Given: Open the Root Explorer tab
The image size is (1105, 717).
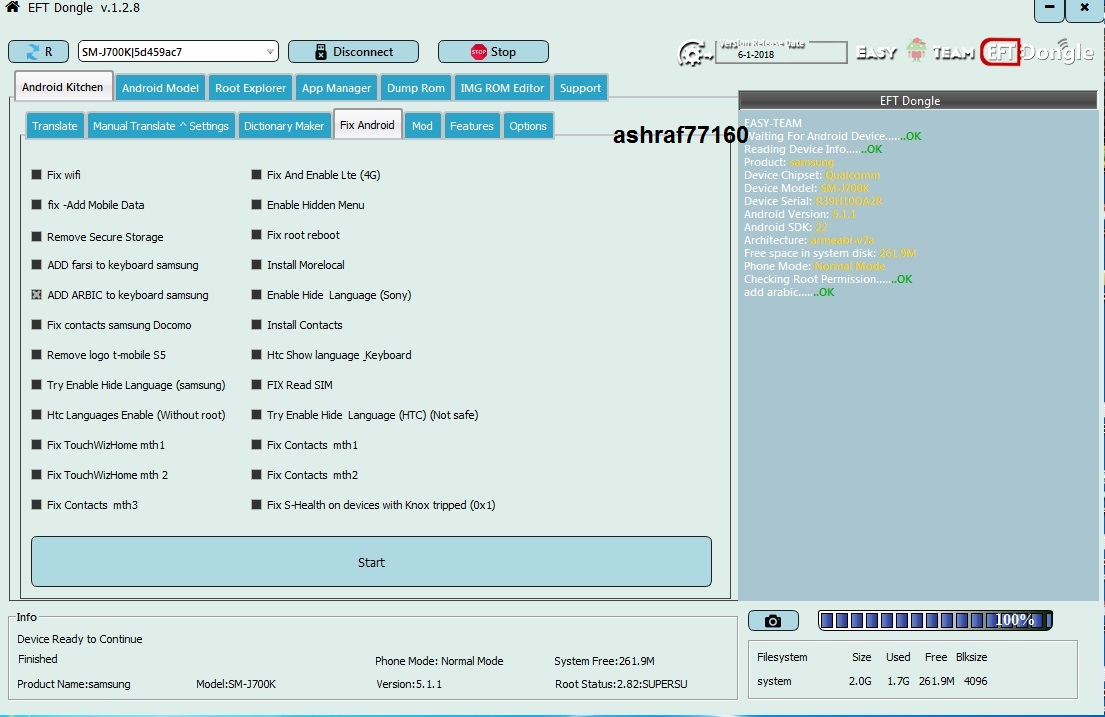Looking at the screenshot, I should (250, 87).
